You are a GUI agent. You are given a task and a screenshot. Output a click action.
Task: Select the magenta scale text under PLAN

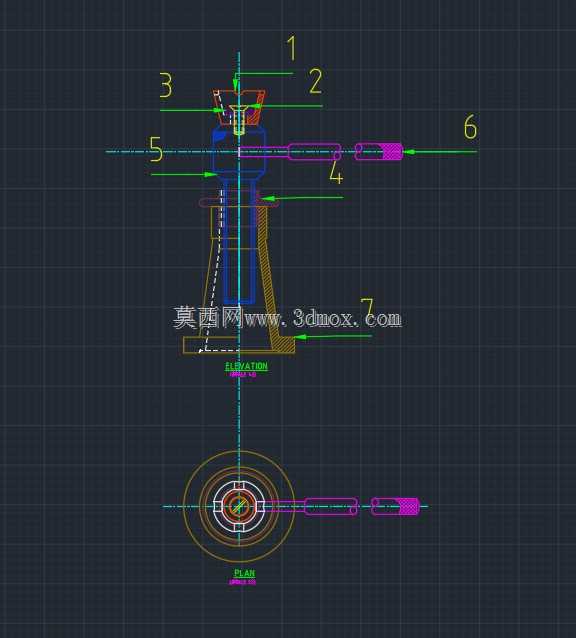(242, 582)
